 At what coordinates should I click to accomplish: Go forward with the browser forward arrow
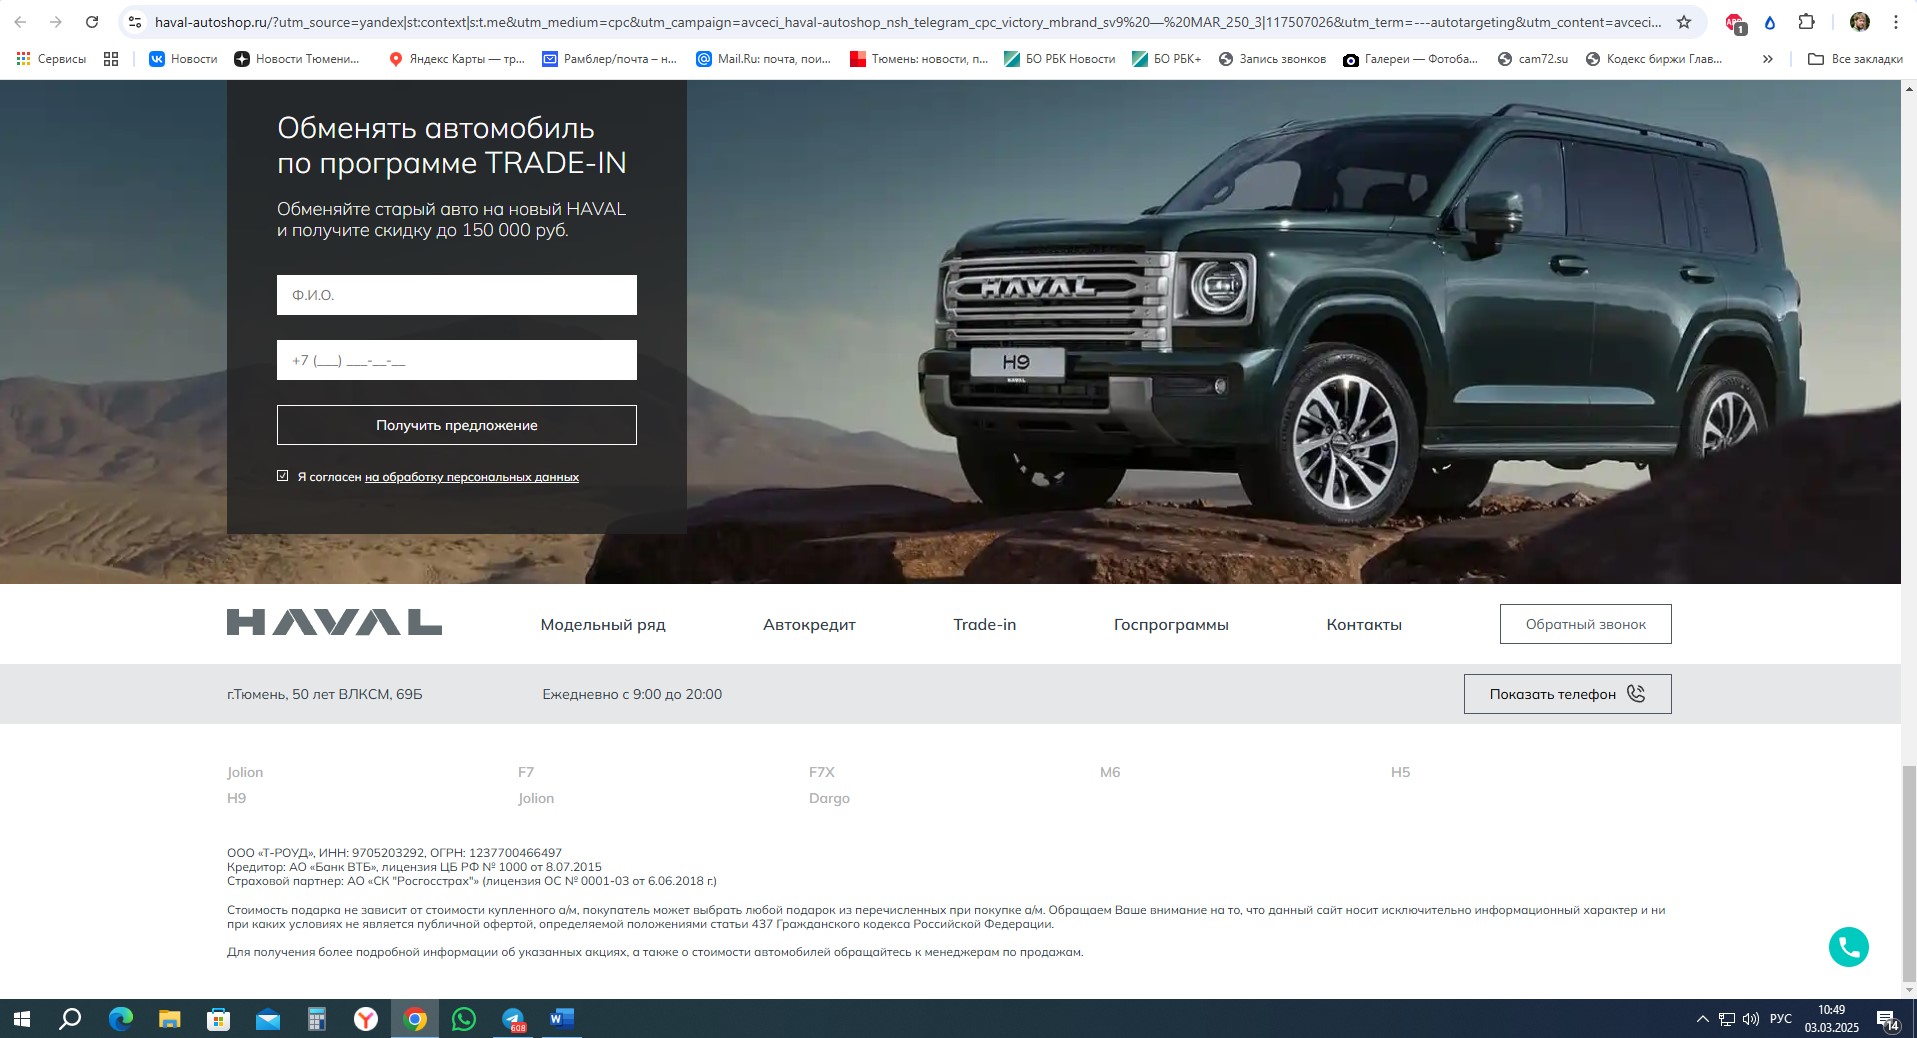56,22
